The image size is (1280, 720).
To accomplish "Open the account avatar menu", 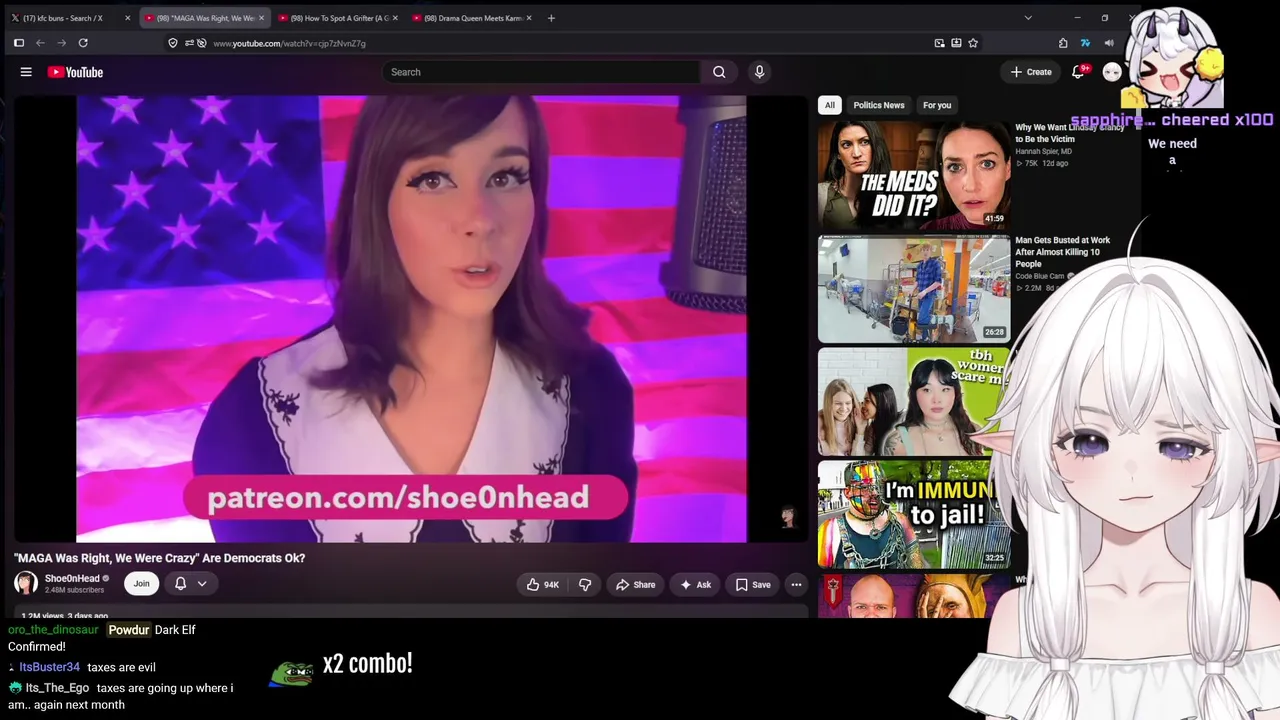I will tap(1112, 72).
